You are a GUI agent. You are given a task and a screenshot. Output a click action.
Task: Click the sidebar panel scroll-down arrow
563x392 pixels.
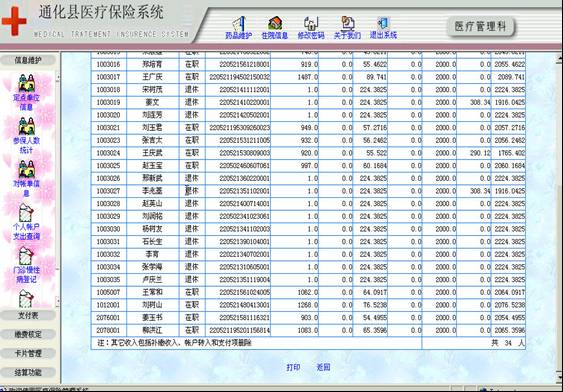tap(57, 301)
